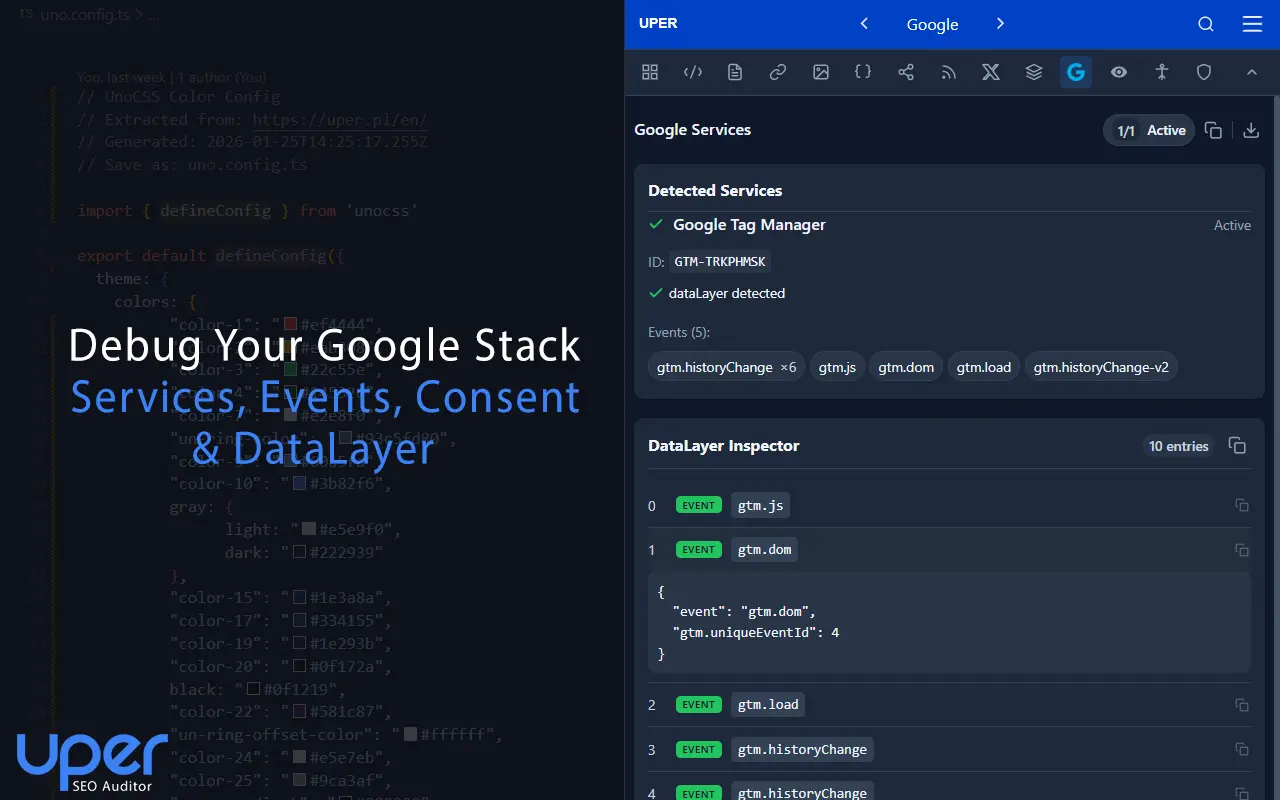Image resolution: width=1280 pixels, height=800 pixels.
Task: Open the hamburger menu
Action: click(x=1252, y=24)
